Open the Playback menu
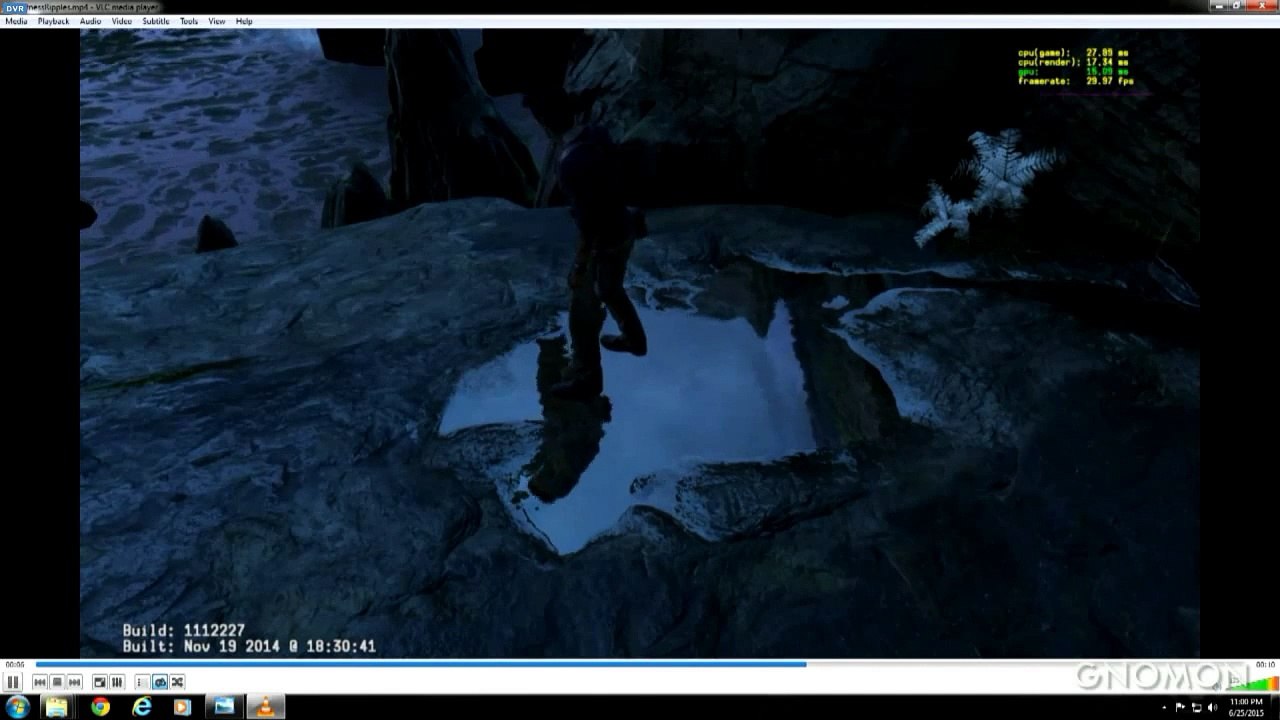Viewport: 1280px width, 720px height. click(x=53, y=21)
